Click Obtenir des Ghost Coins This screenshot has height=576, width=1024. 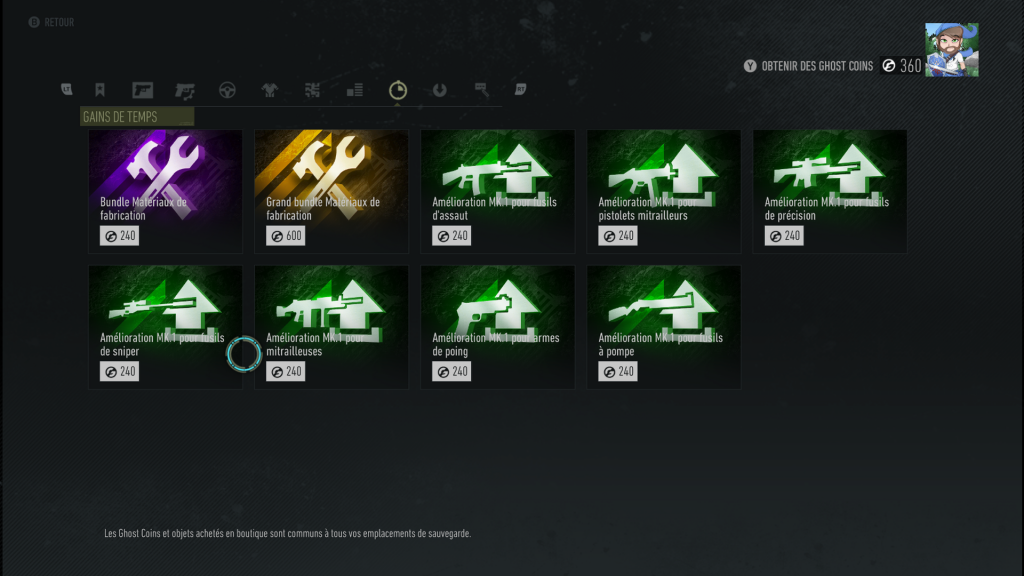pyautogui.click(x=808, y=66)
